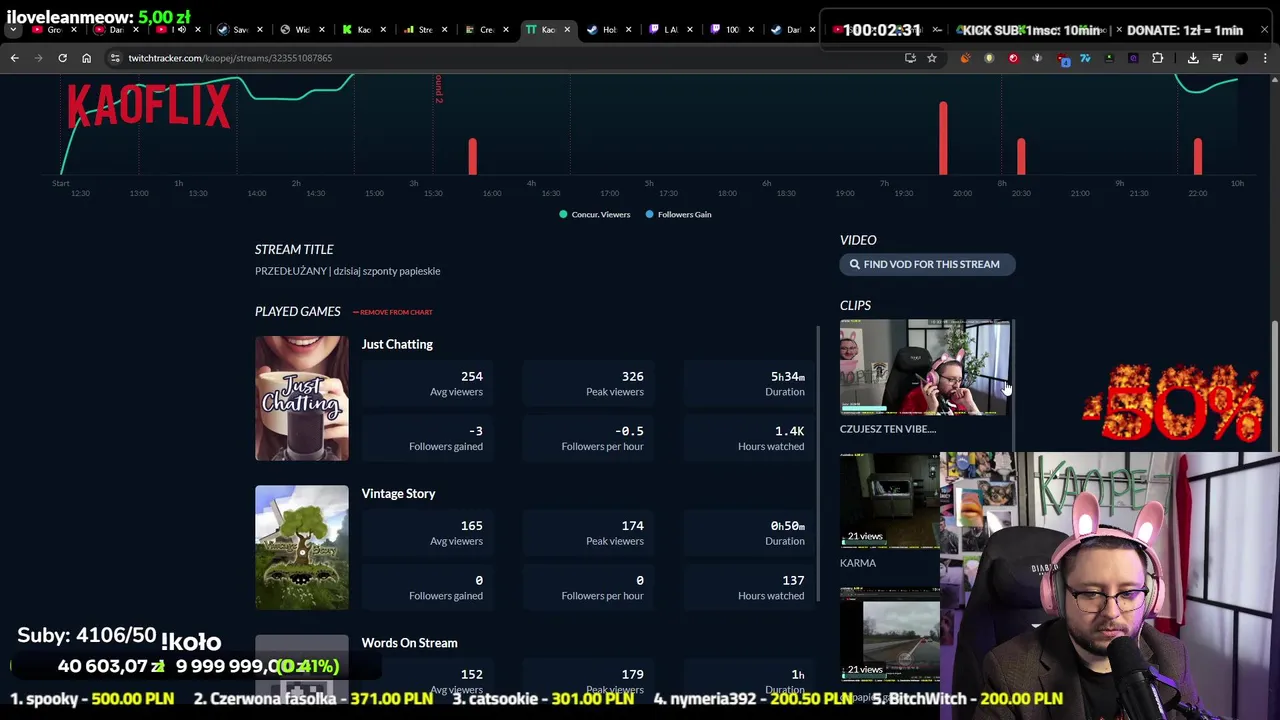
Task: Toggle the Concur. Viewers chart legend
Action: click(x=594, y=214)
